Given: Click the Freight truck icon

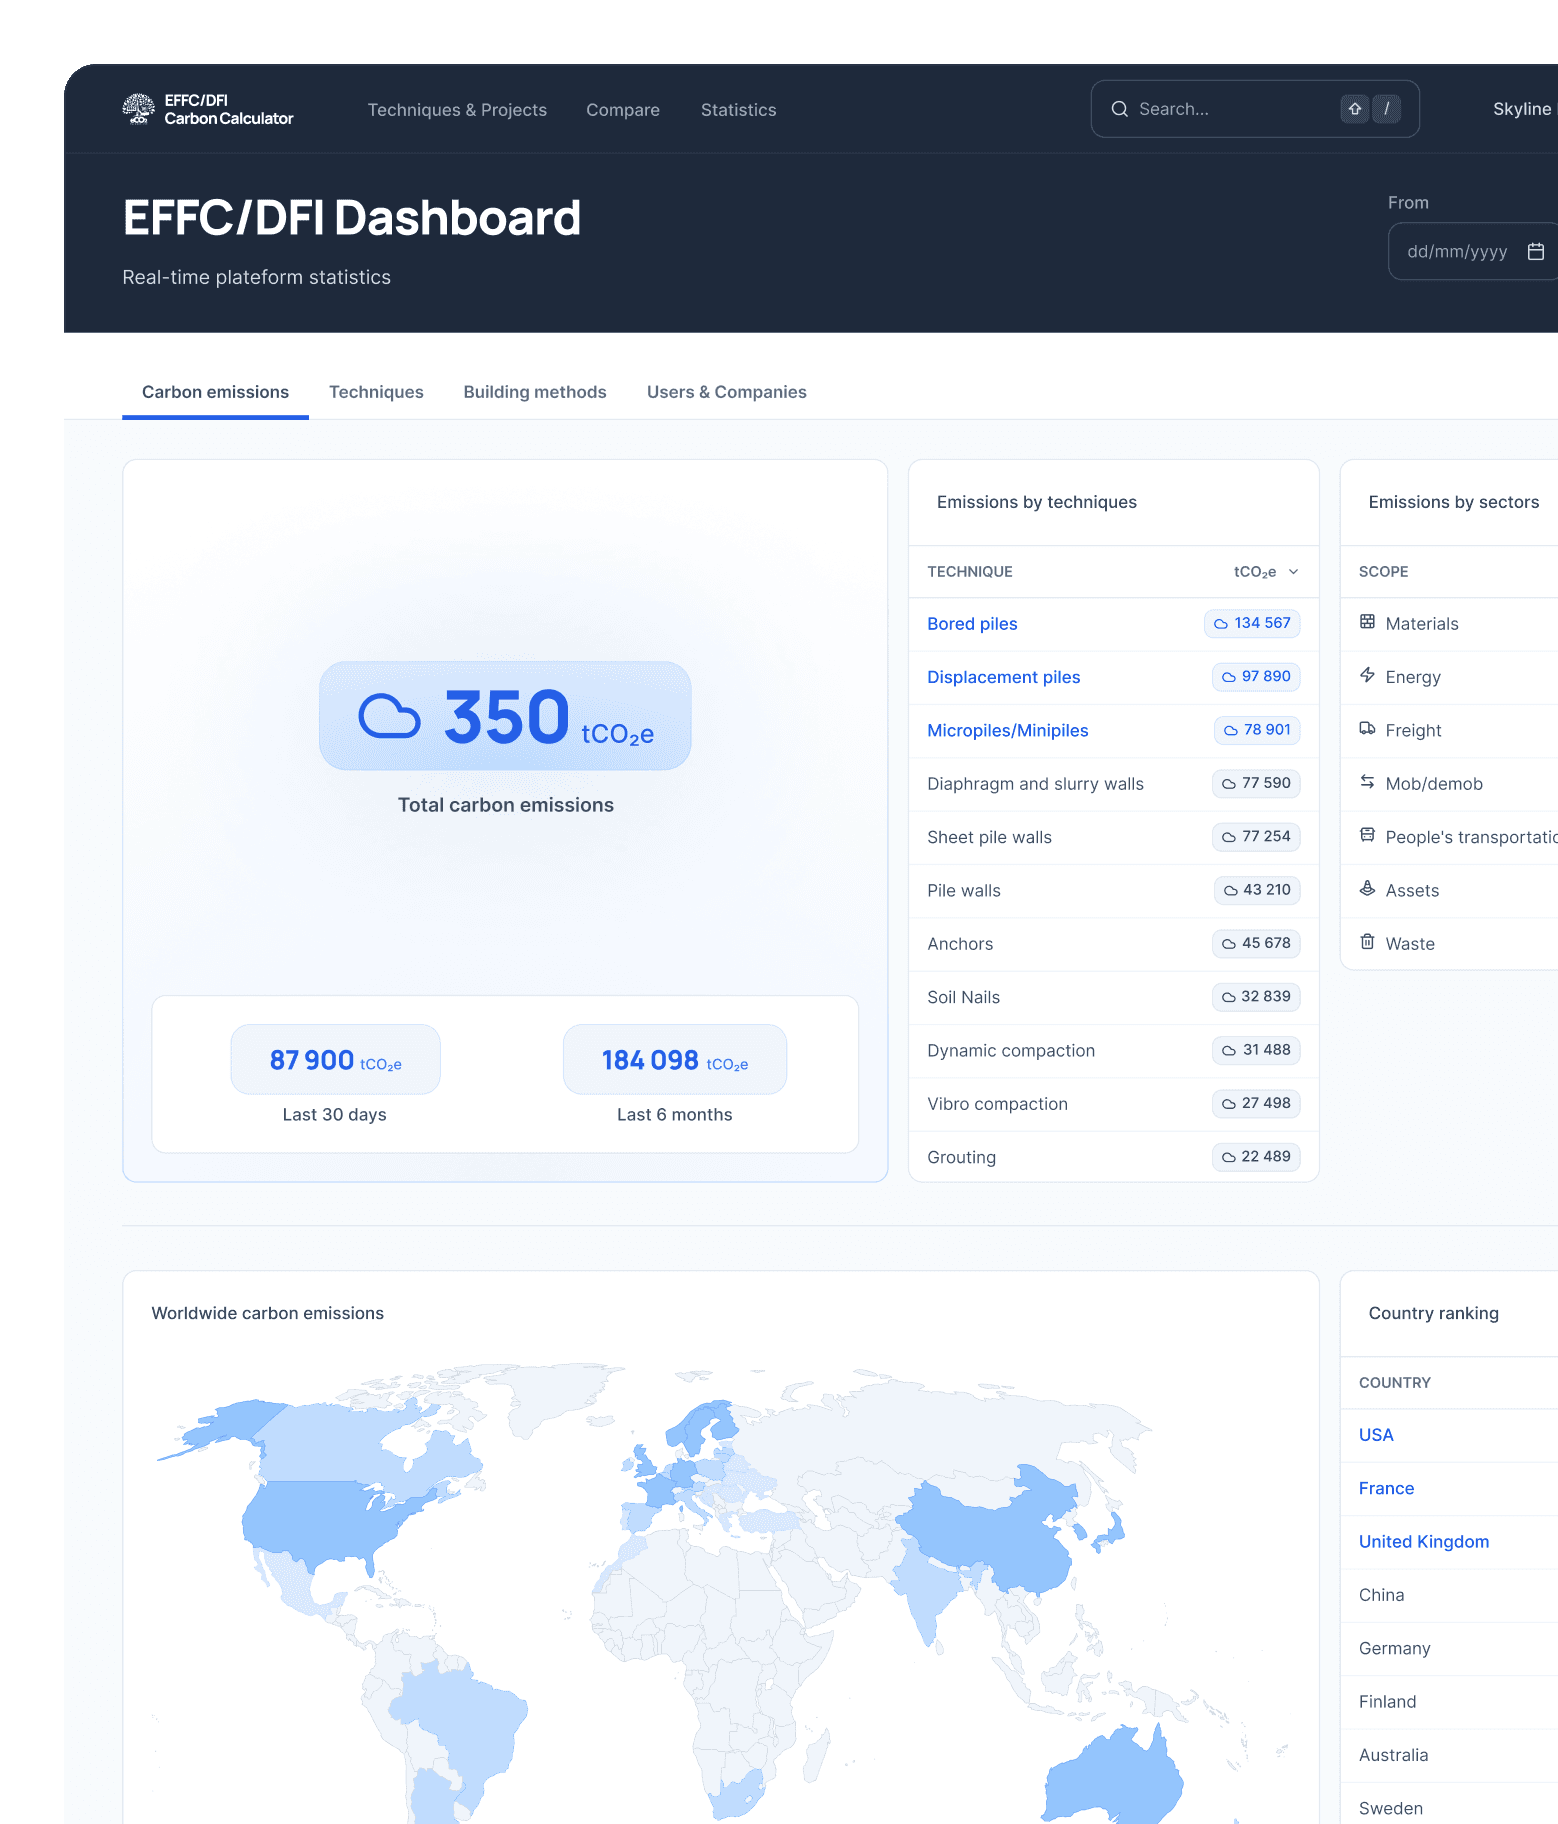Looking at the screenshot, I should (1367, 728).
